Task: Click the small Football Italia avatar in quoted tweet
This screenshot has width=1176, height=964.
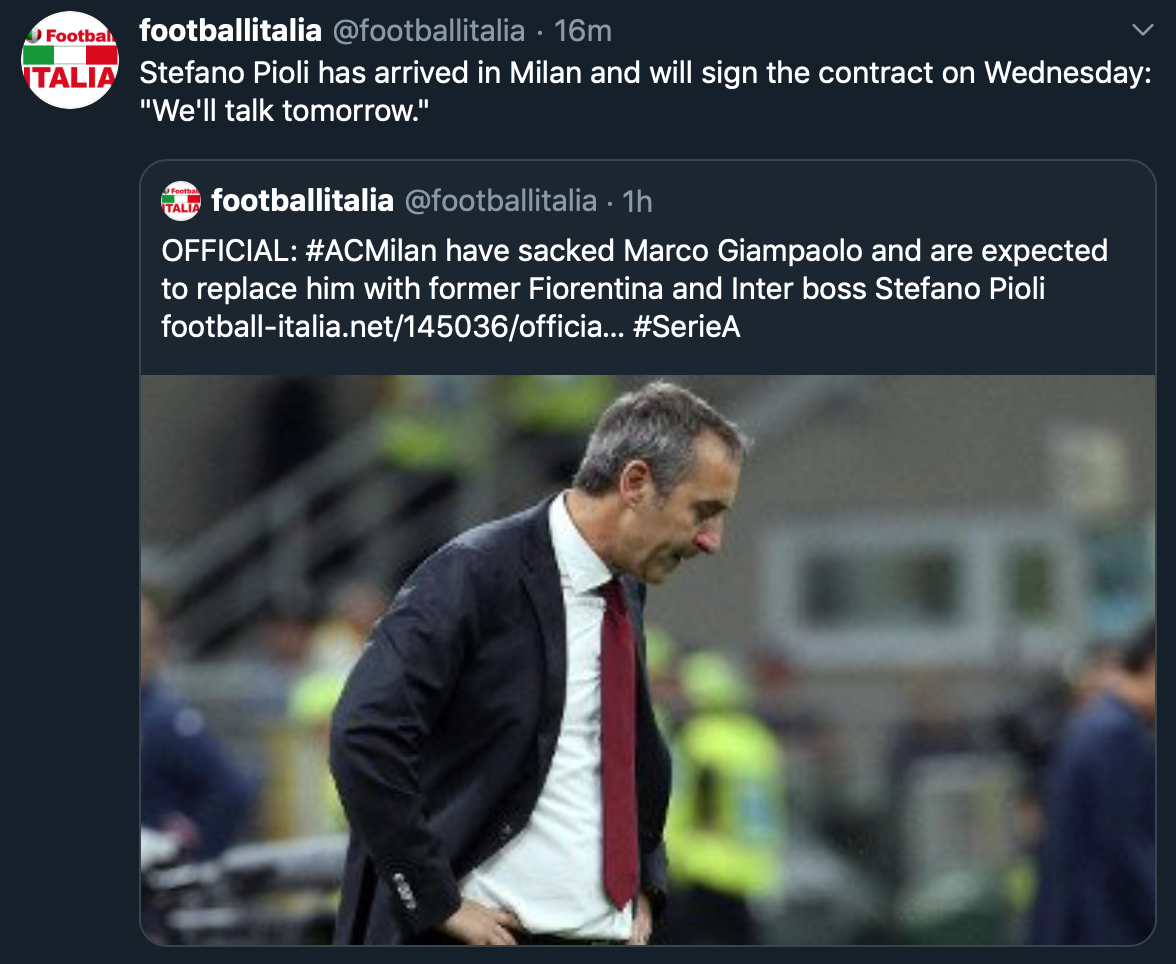Action: click(181, 201)
